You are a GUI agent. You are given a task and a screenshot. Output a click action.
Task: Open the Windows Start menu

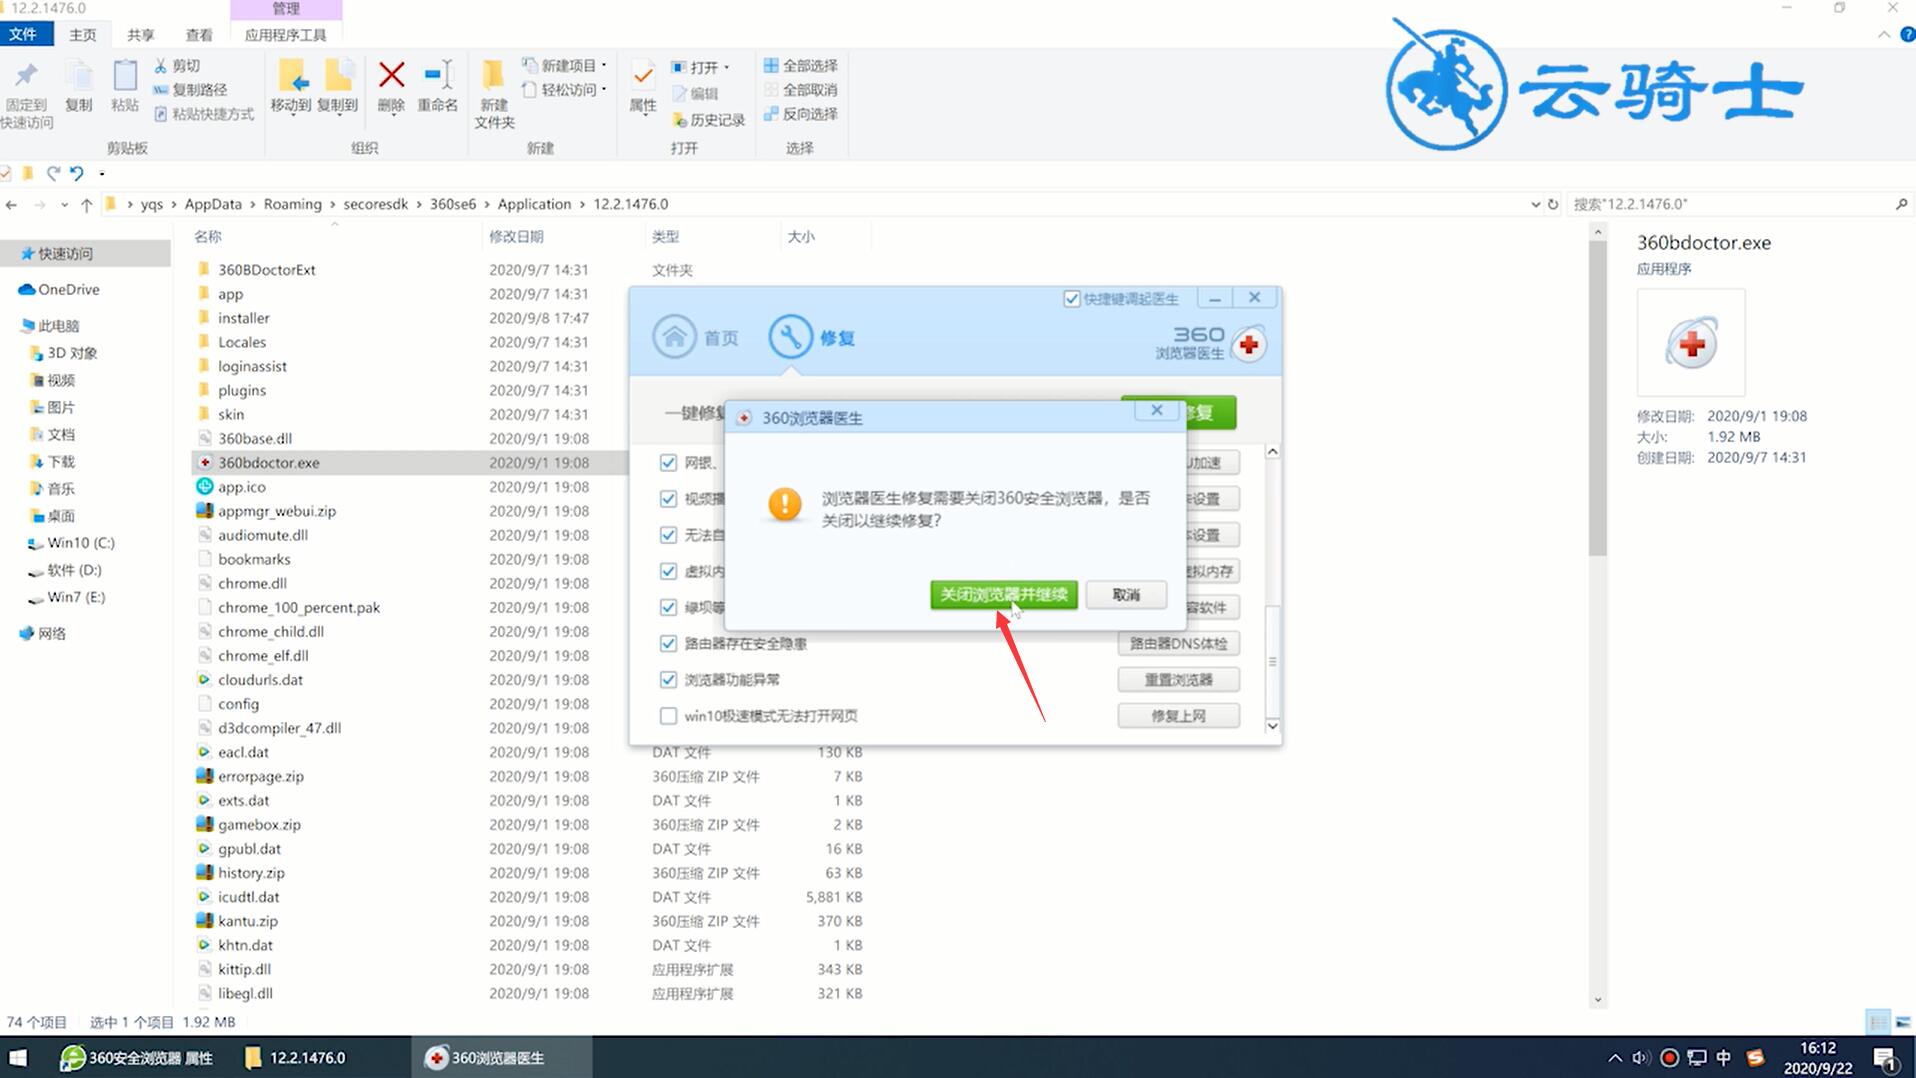(x=18, y=1057)
